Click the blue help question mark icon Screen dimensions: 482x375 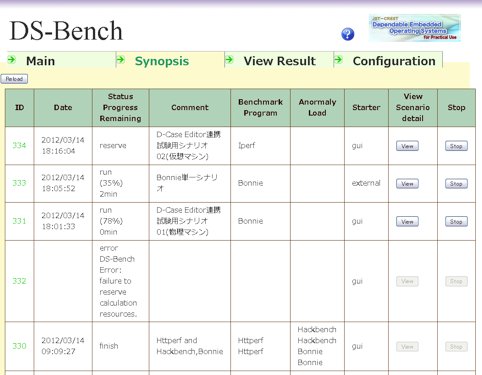point(348,34)
